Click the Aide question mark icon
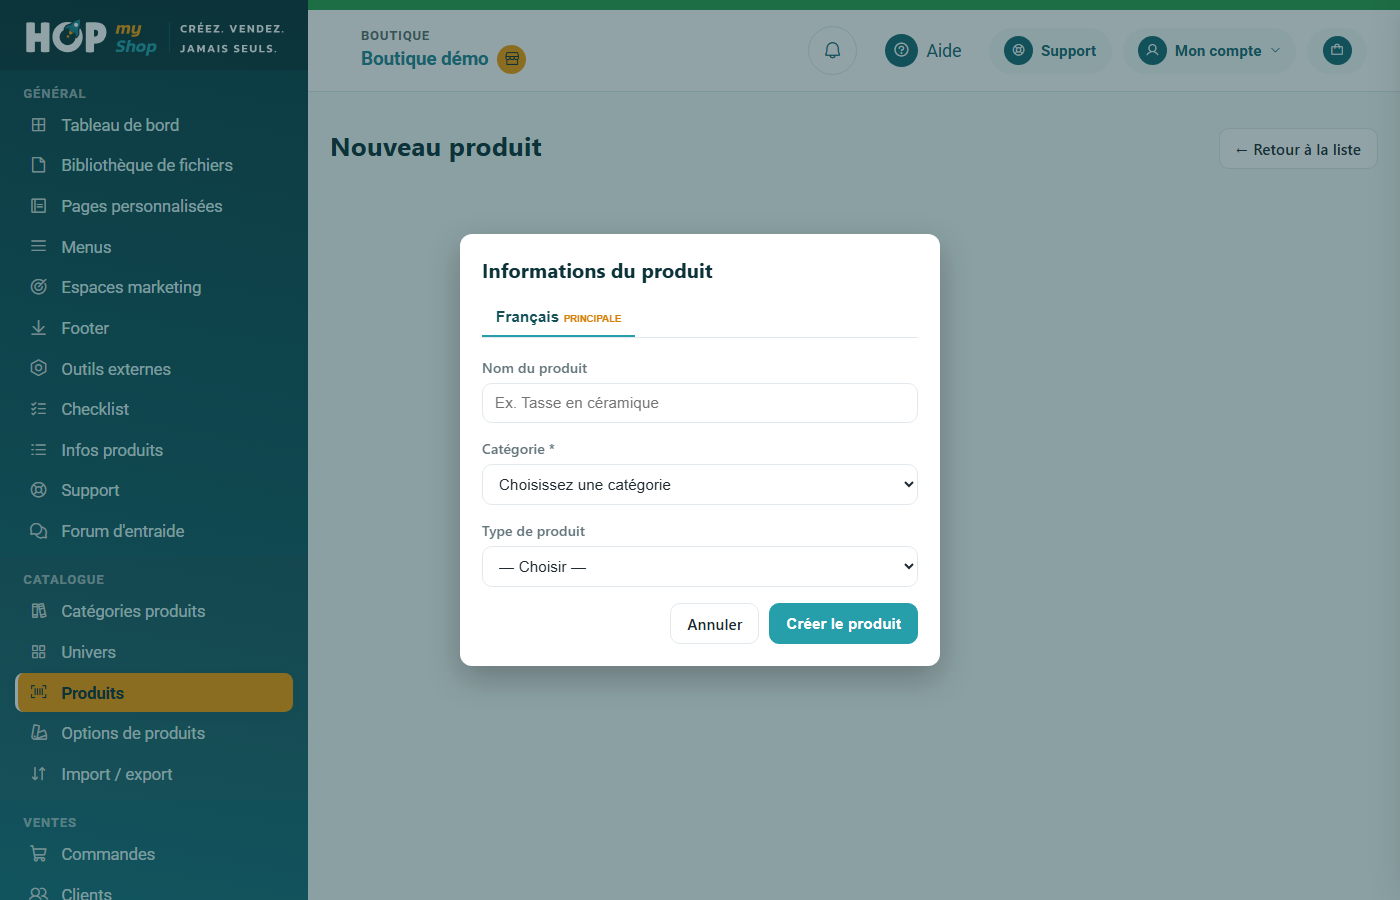Viewport: 1400px width, 900px height. (x=901, y=50)
